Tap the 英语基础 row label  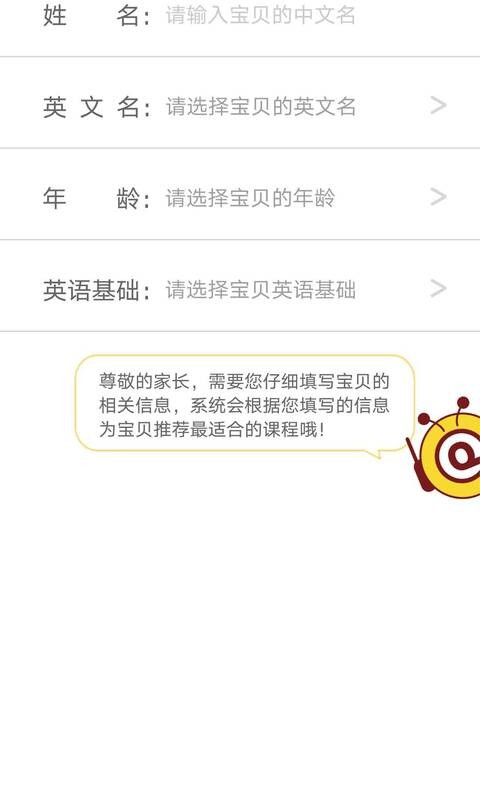click(x=96, y=290)
